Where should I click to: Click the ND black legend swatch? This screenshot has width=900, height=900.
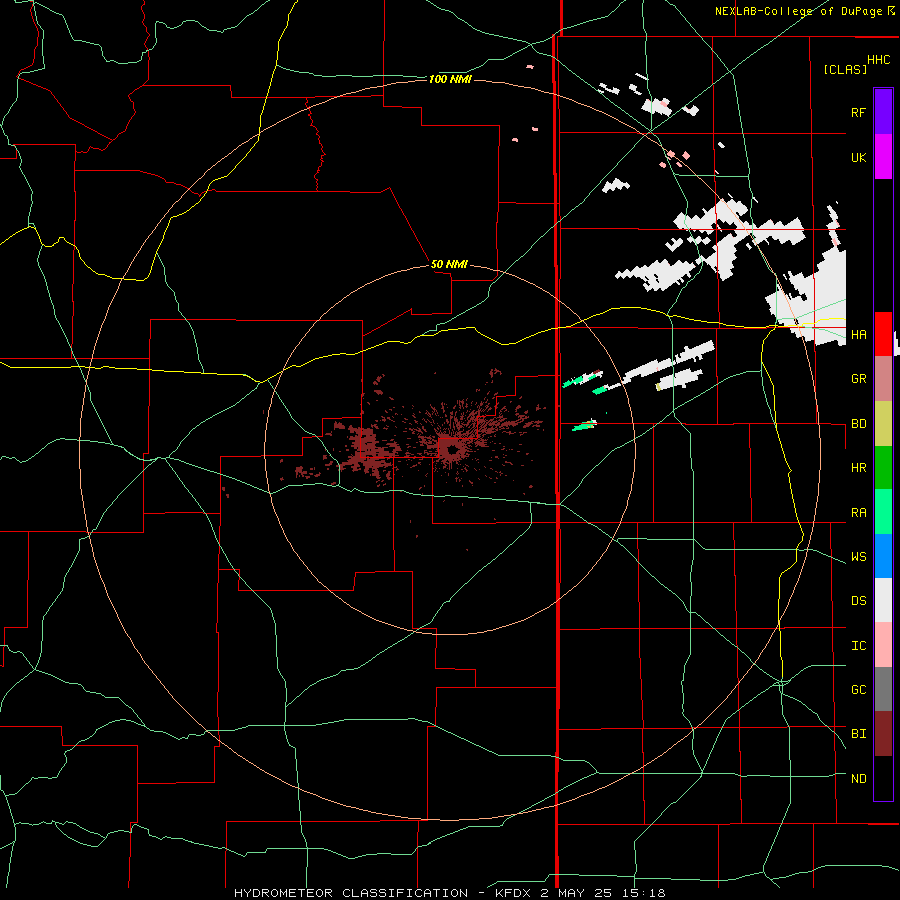coord(883,778)
